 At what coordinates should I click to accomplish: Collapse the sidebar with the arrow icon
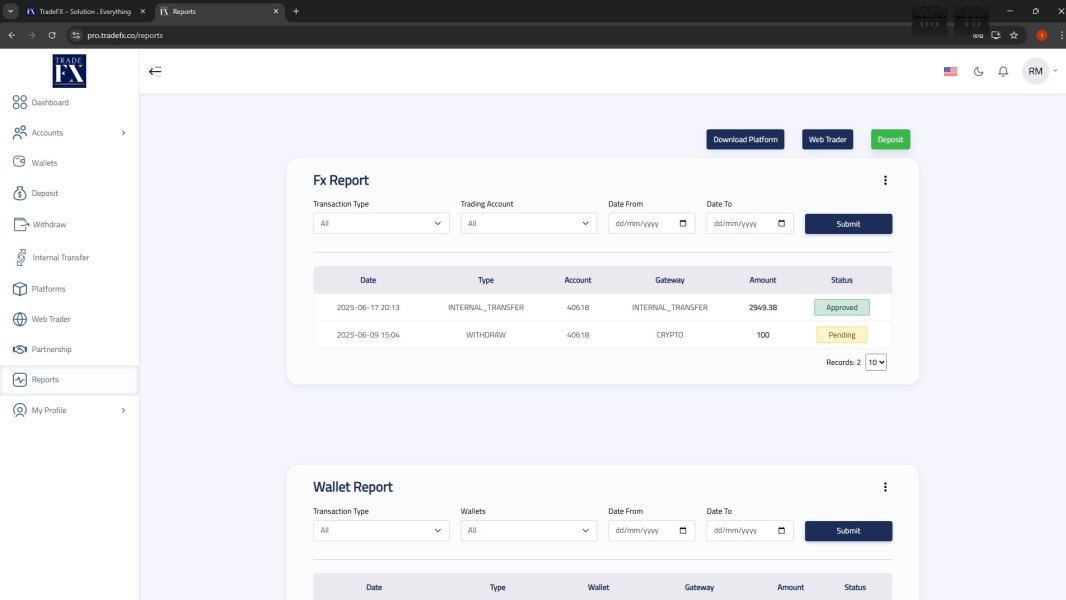coord(155,71)
